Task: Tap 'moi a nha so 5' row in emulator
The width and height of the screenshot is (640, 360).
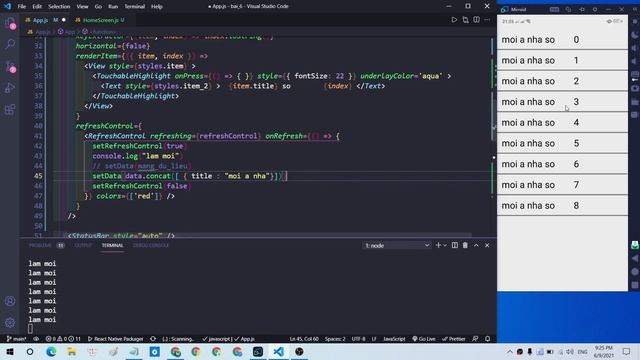Action: click(x=562, y=143)
